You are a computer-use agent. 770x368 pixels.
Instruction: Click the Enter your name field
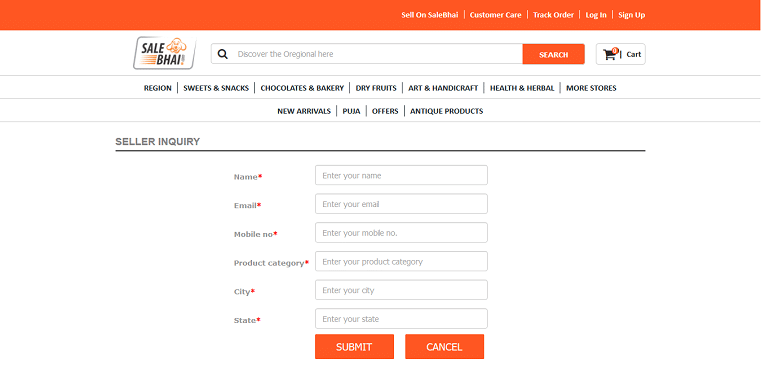click(x=401, y=175)
